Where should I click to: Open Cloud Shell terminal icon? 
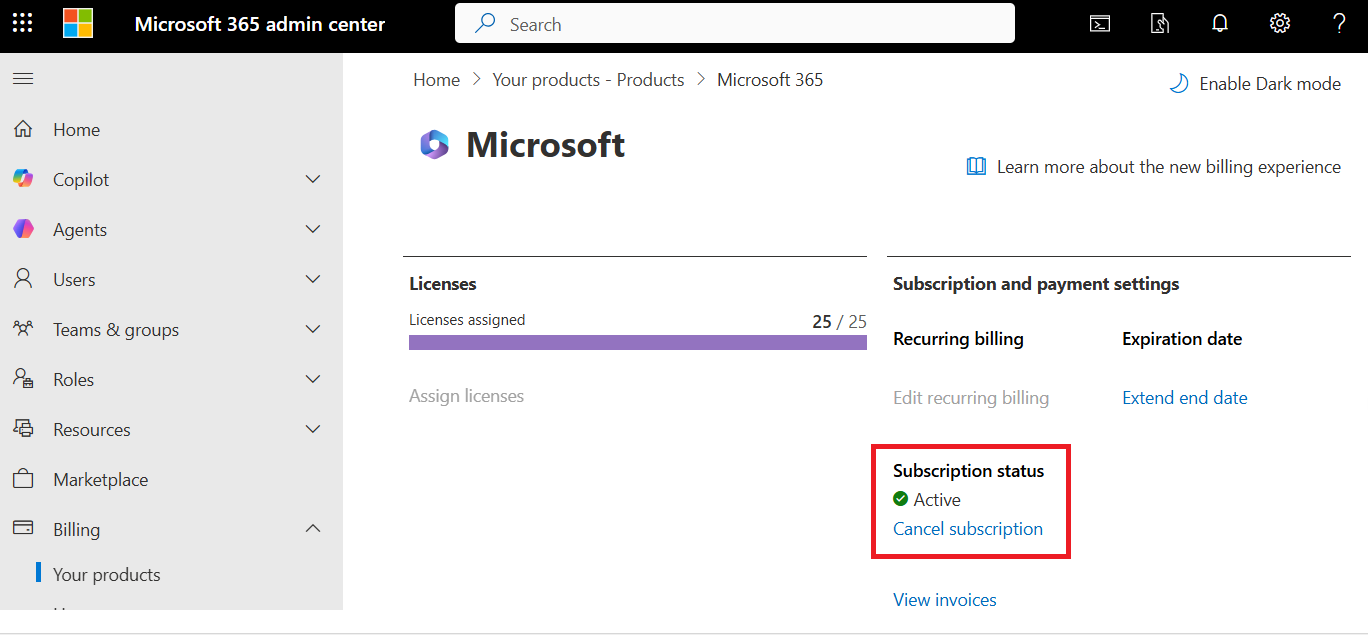click(x=1100, y=24)
